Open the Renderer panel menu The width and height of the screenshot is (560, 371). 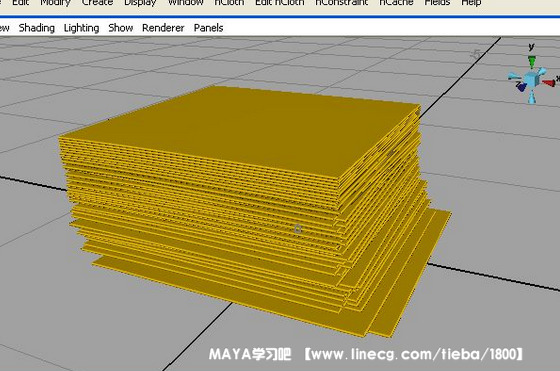163,28
